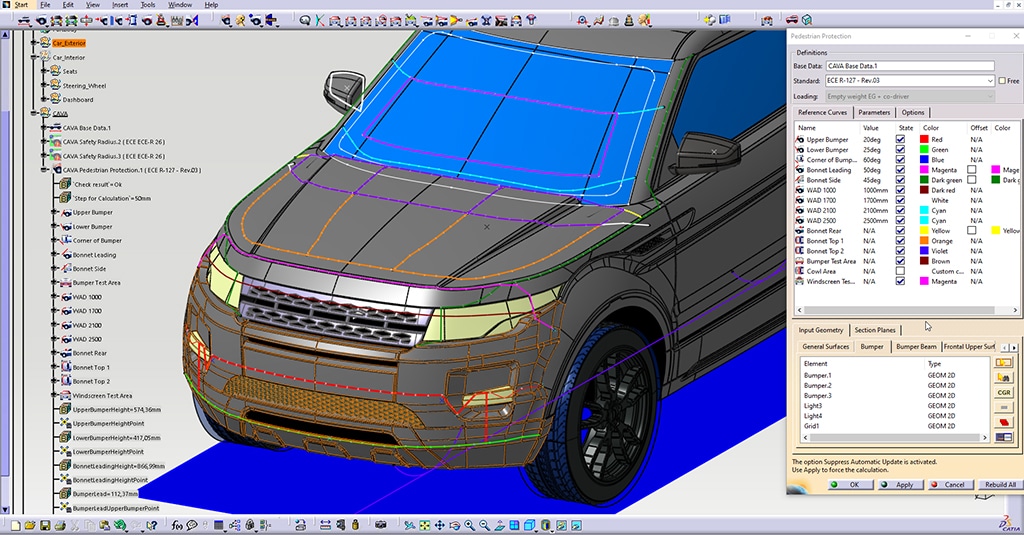Click the Base Data input field

click(910, 66)
